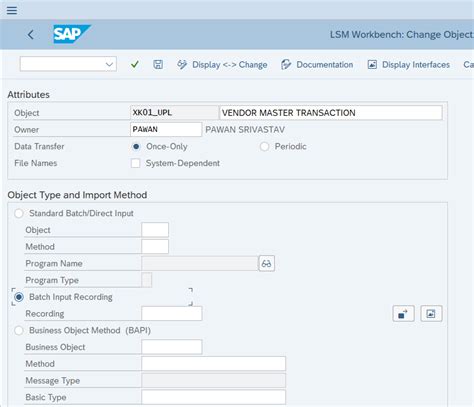Click the Method field under BAPI
Screen dimensions: 474x407
point(214,364)
